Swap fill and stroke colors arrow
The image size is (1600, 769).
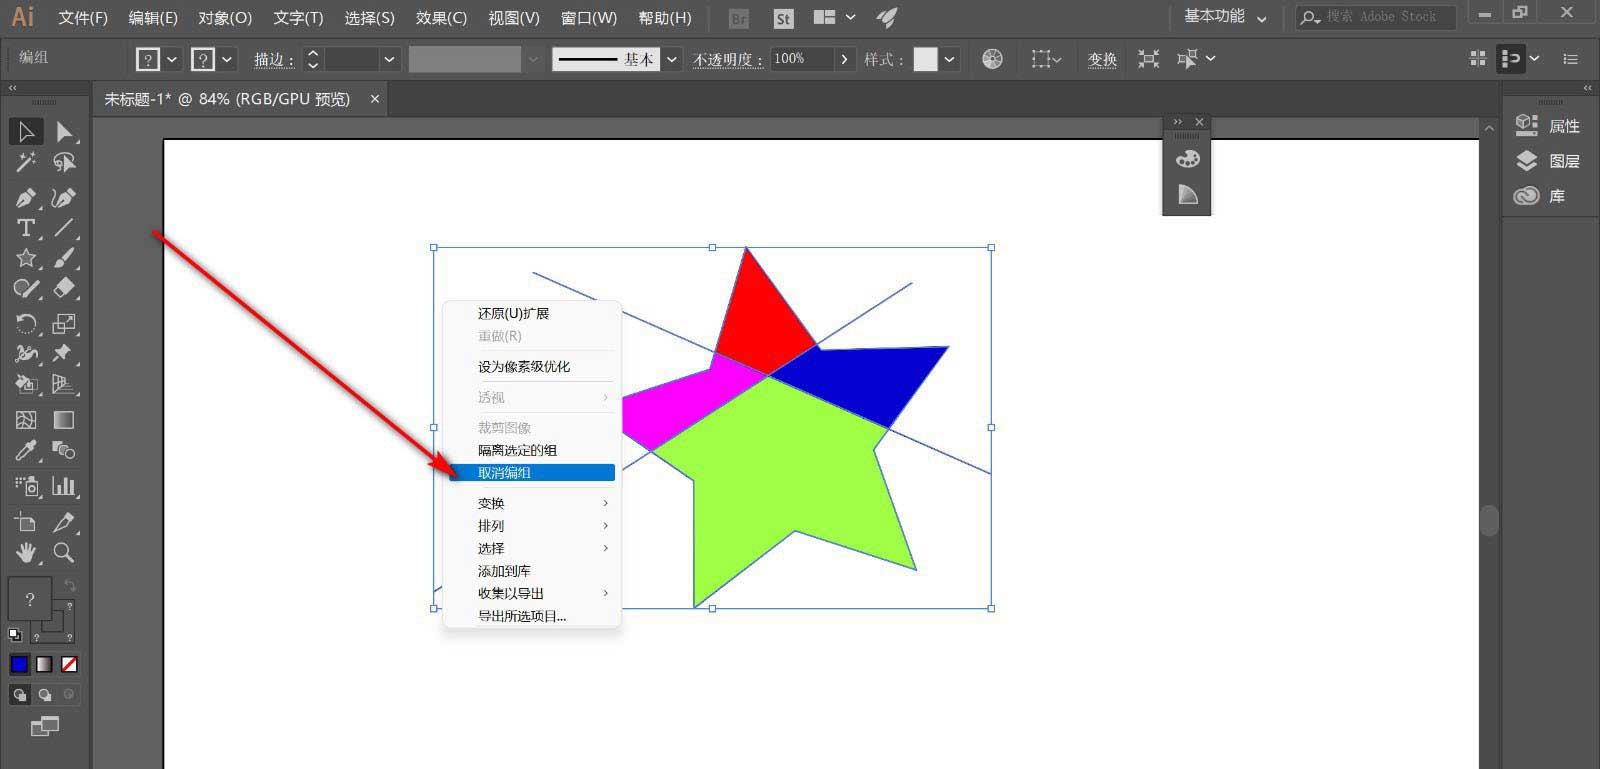click(x=69, y=586)
